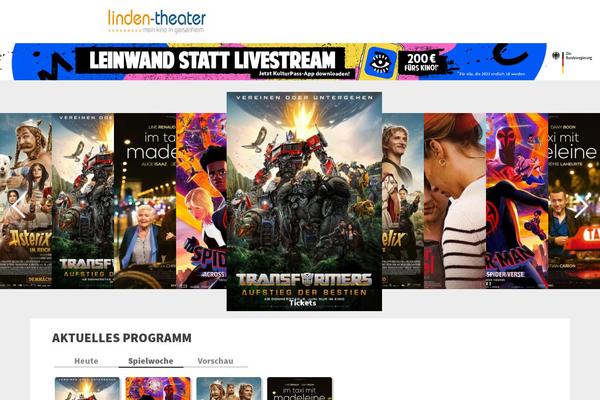The width and height of the screenshot is (600, 400).
Task: Show previous poster with left carousel arrow
Action: pyautogui.click(x=18, y=206)
